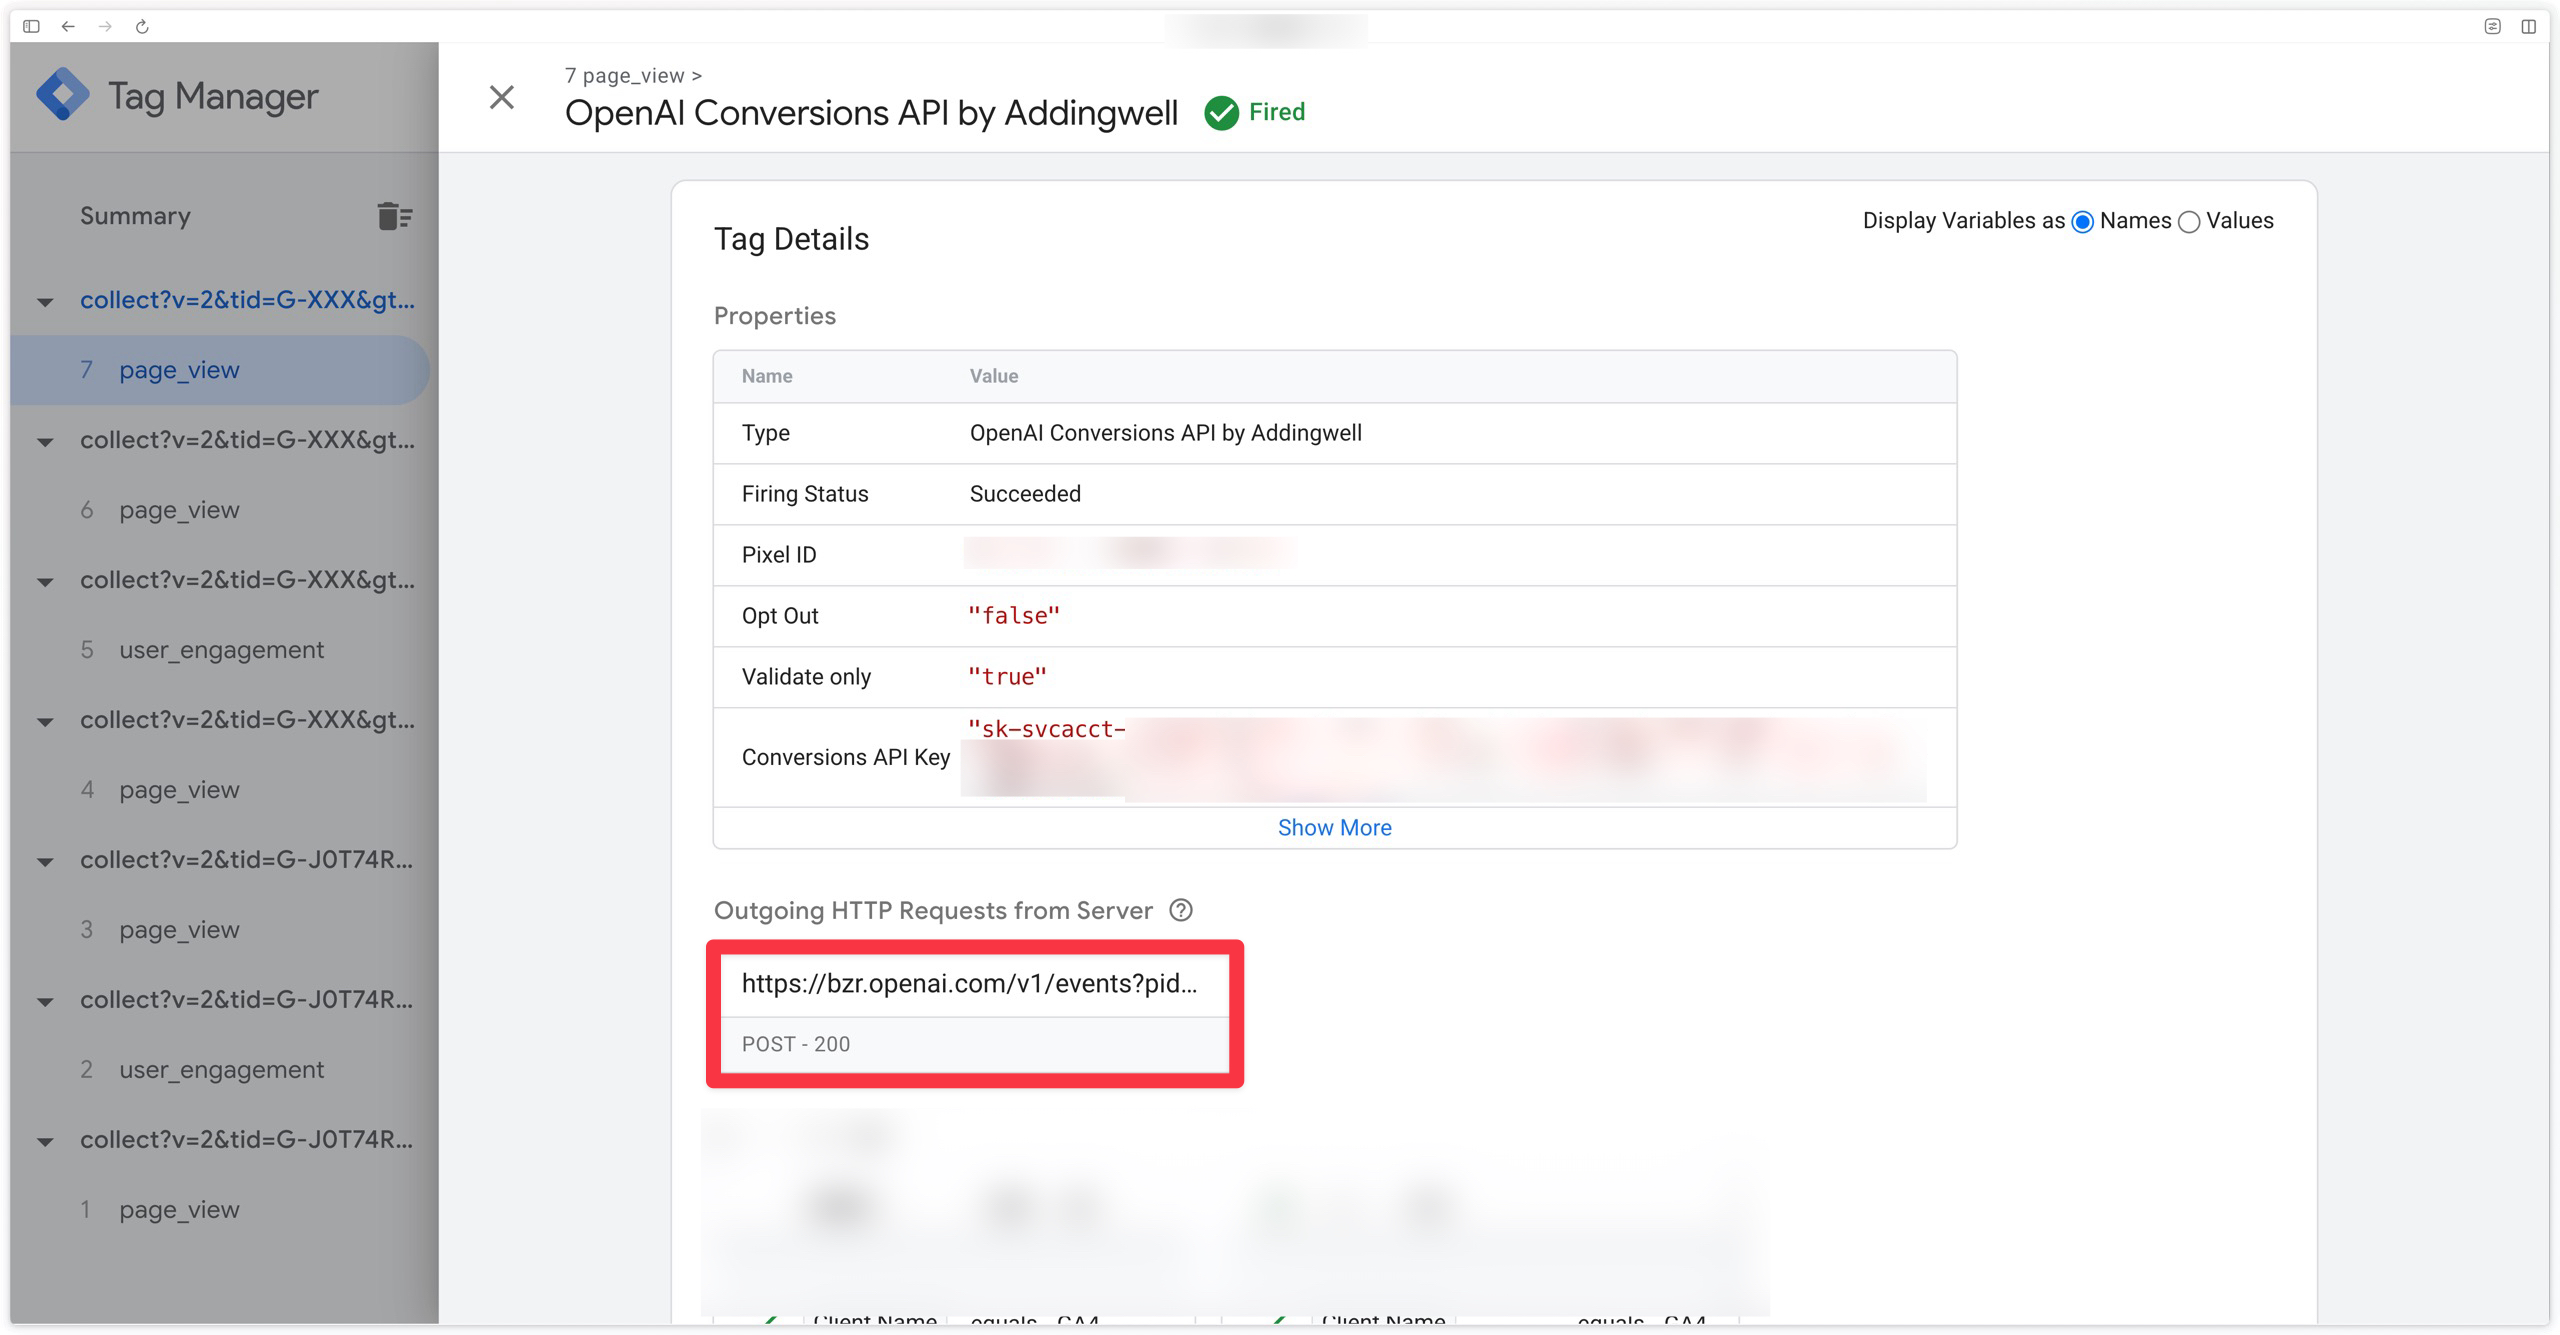The image size is (2560, 1335).
Task: Click the "false" Opt Out value
Action: click(1014, 616)
